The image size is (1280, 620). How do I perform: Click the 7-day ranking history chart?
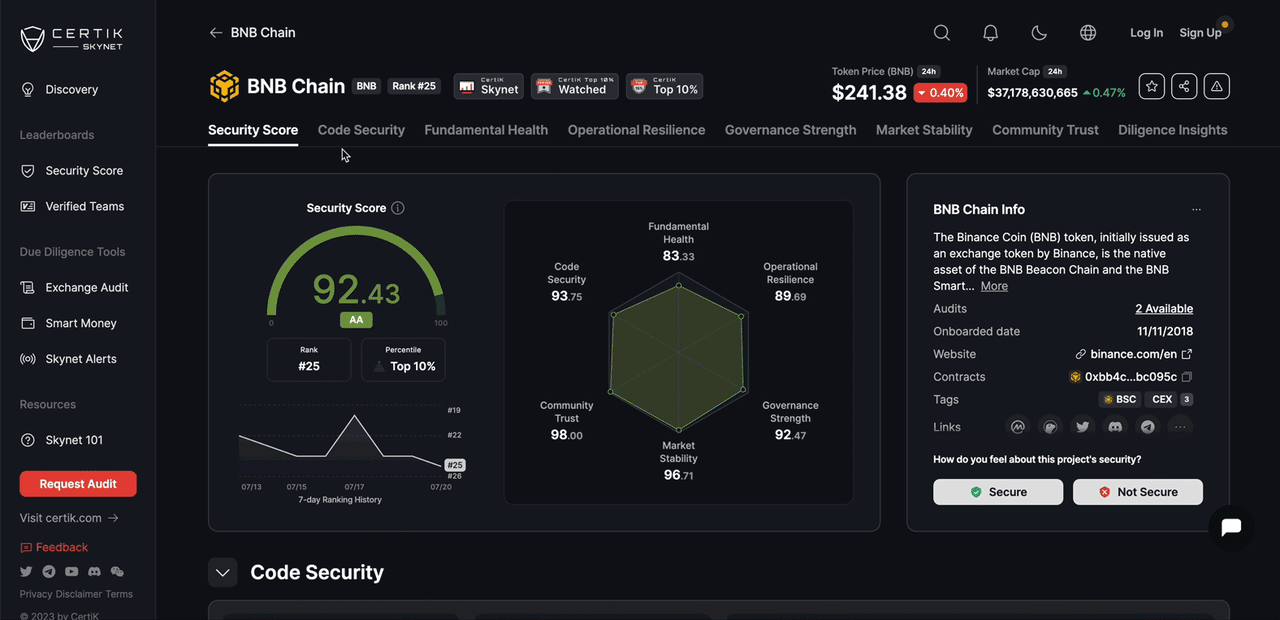coord(340,440)
